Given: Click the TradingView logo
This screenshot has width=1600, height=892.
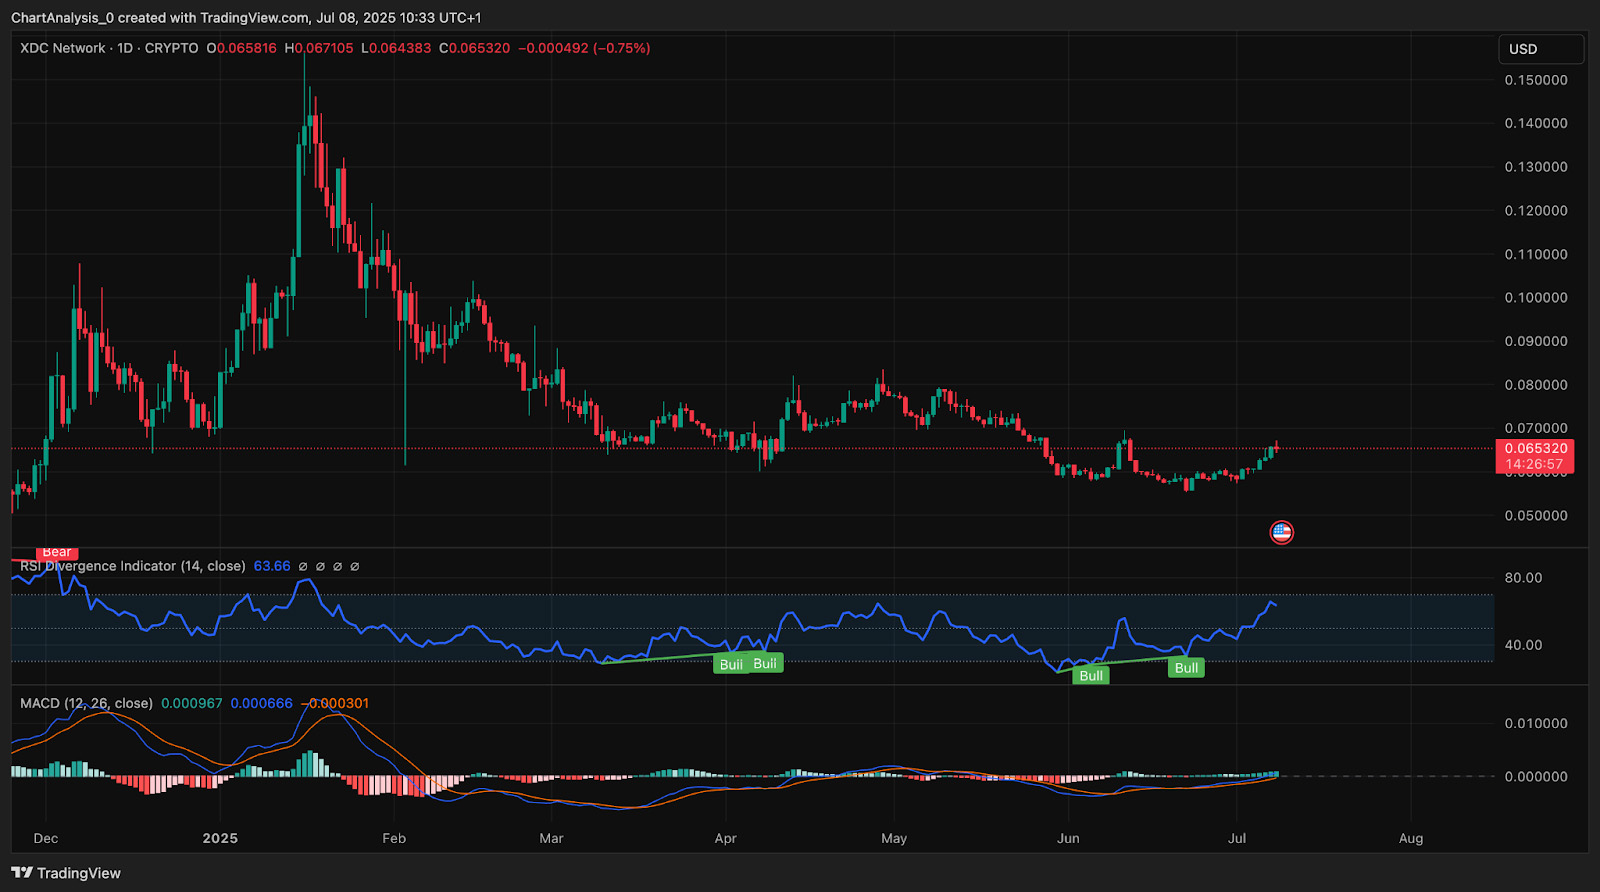Looking at the screenshot, I should click(x=66, y=873).
